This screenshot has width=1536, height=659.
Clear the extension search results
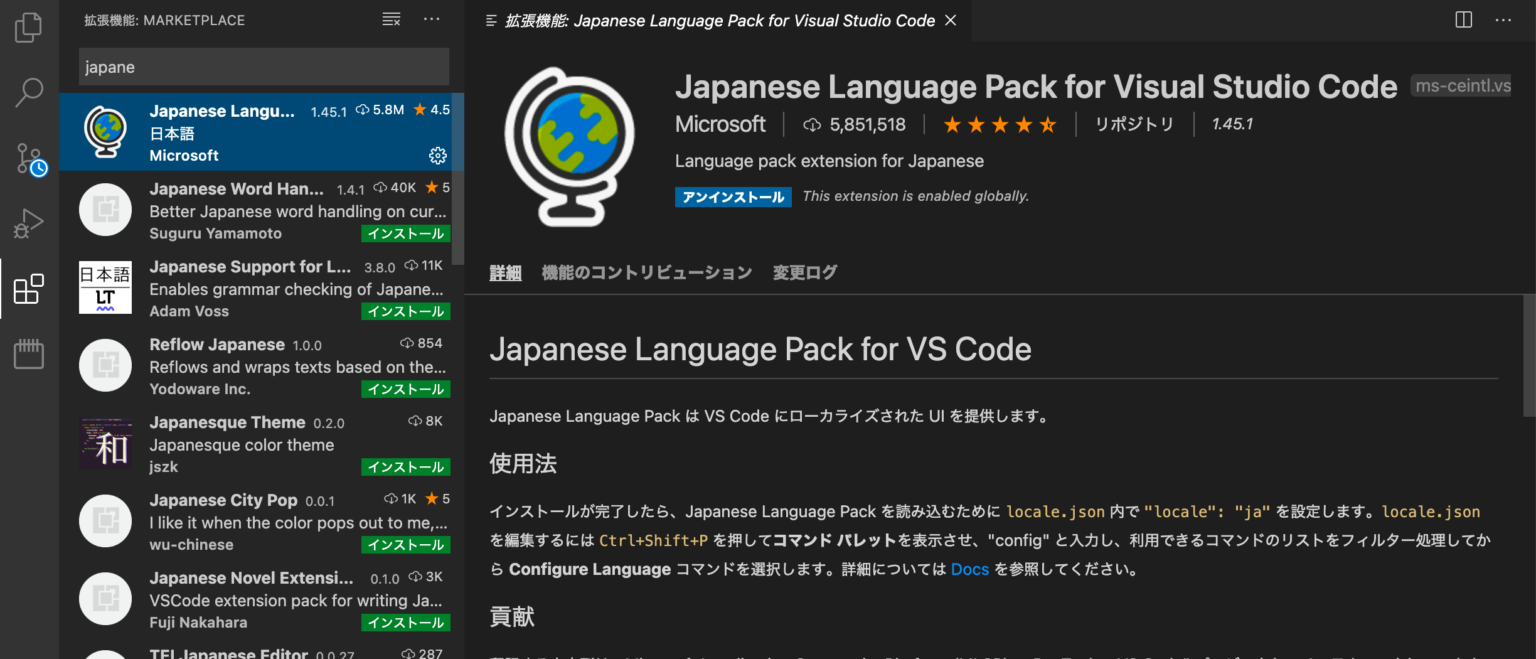pyautogui.click(x=391, y=19)
